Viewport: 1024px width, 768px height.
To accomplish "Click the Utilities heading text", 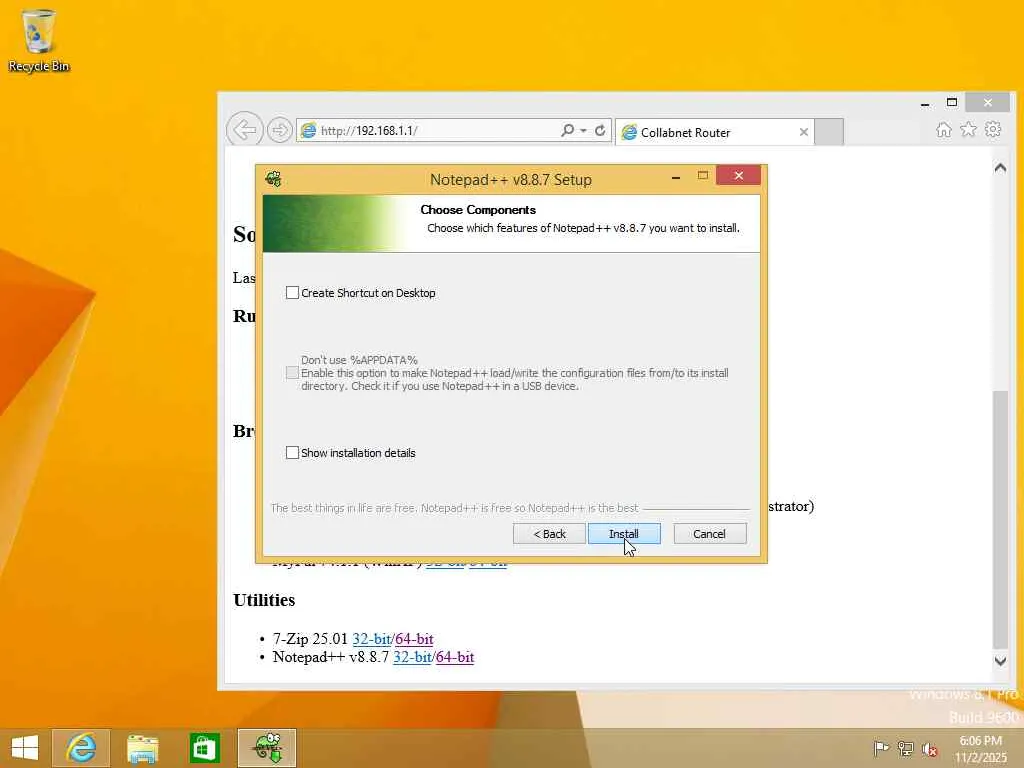I will pos(264,600).
